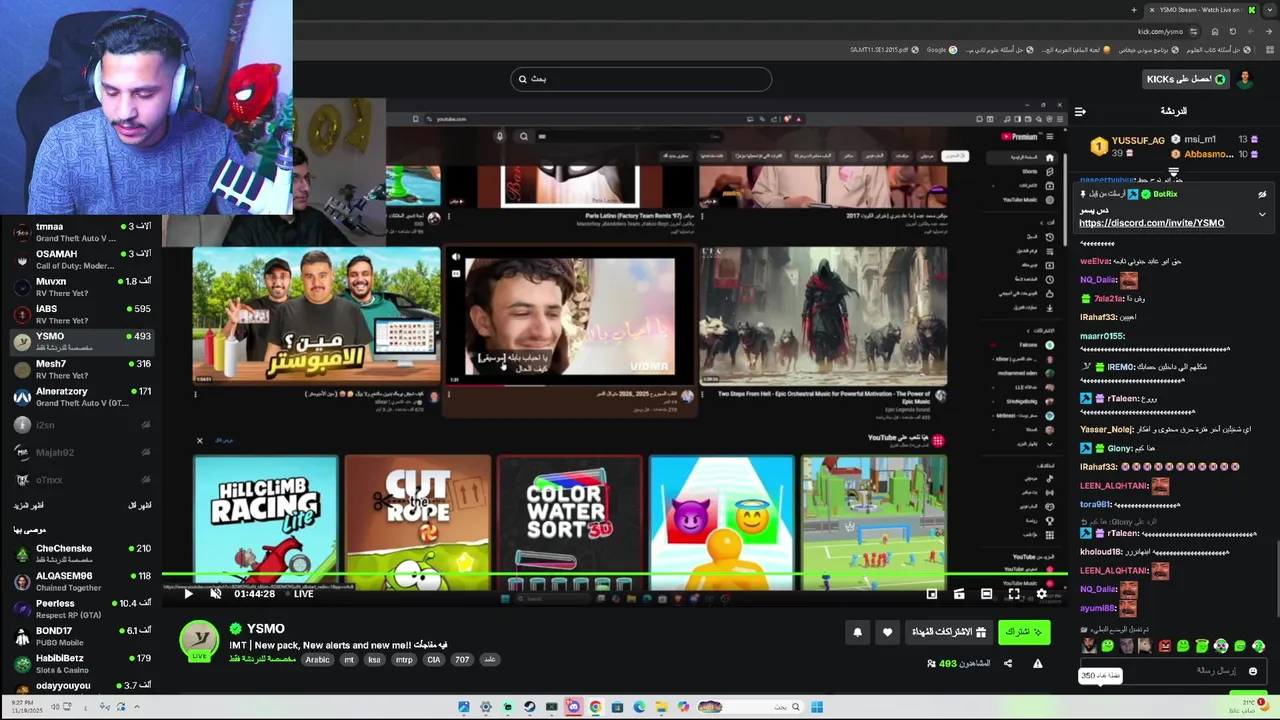The image size is (1280, 720).
Task: Play the stream with the play button
Action: (188, 594)
